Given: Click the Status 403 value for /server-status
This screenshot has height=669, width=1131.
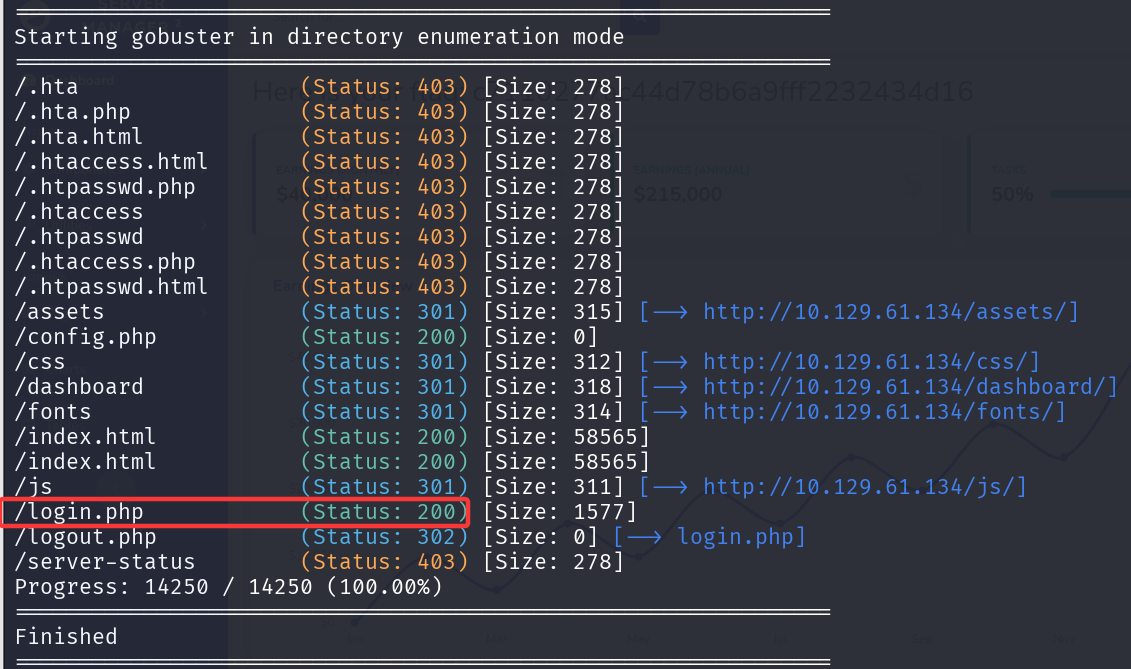Looking at the screenshot, I should click(x=384, y=562).
